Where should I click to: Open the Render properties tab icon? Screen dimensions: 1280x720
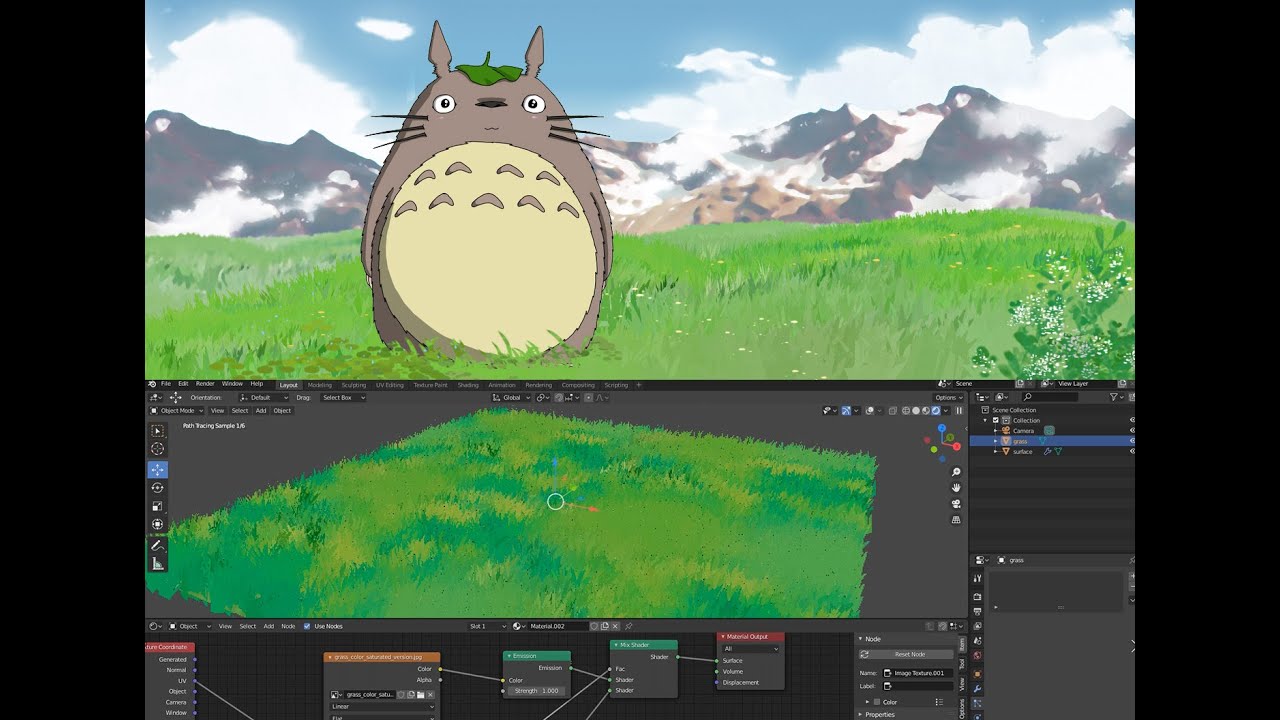977,596
